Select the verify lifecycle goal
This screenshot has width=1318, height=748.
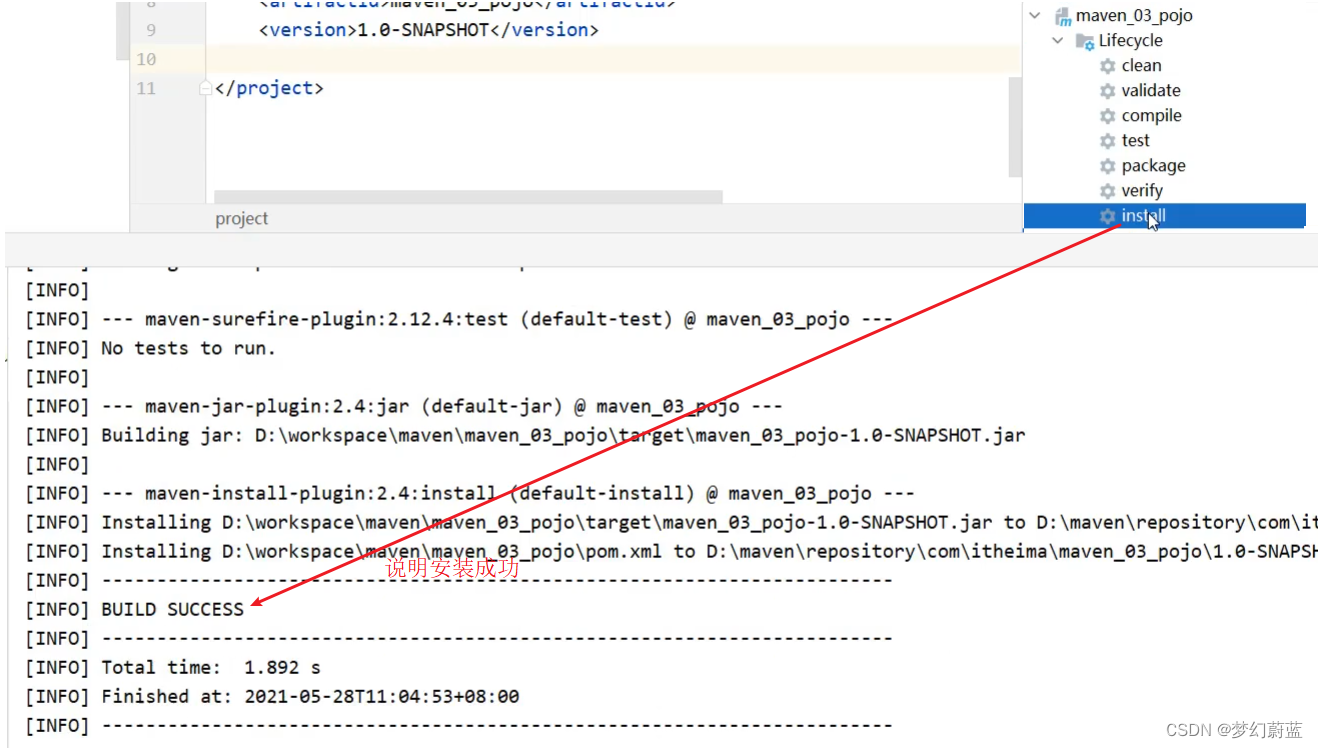[x=1142, y=191]
